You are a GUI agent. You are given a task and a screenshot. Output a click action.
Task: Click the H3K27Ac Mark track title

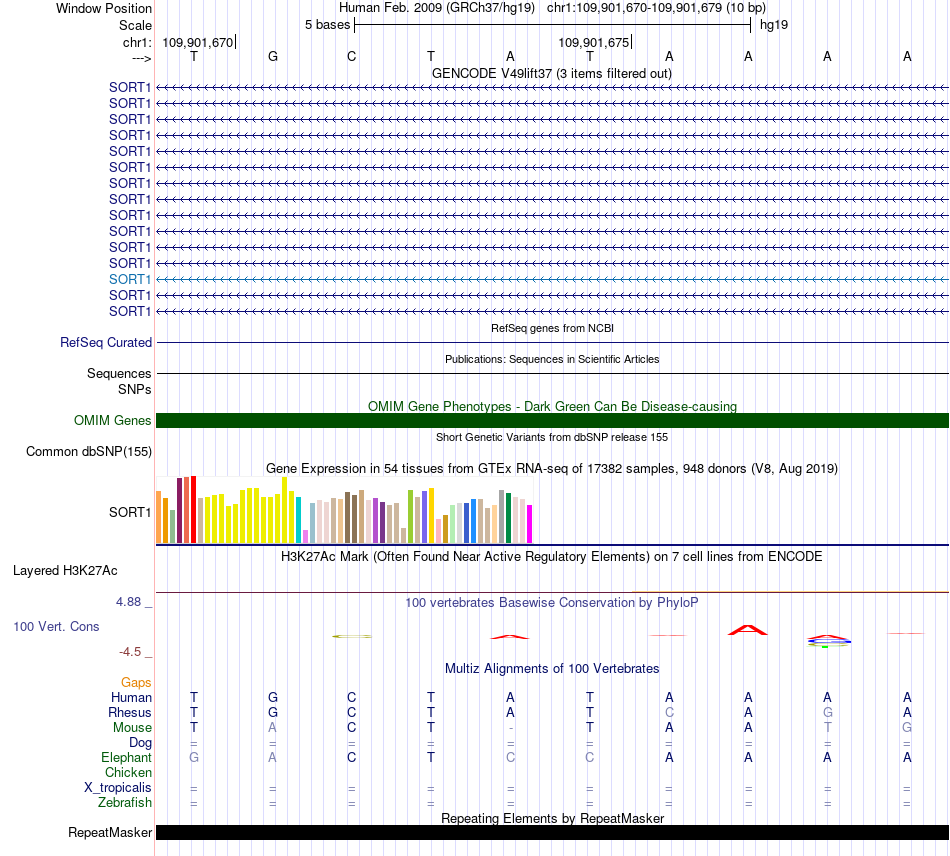(552, 557)
